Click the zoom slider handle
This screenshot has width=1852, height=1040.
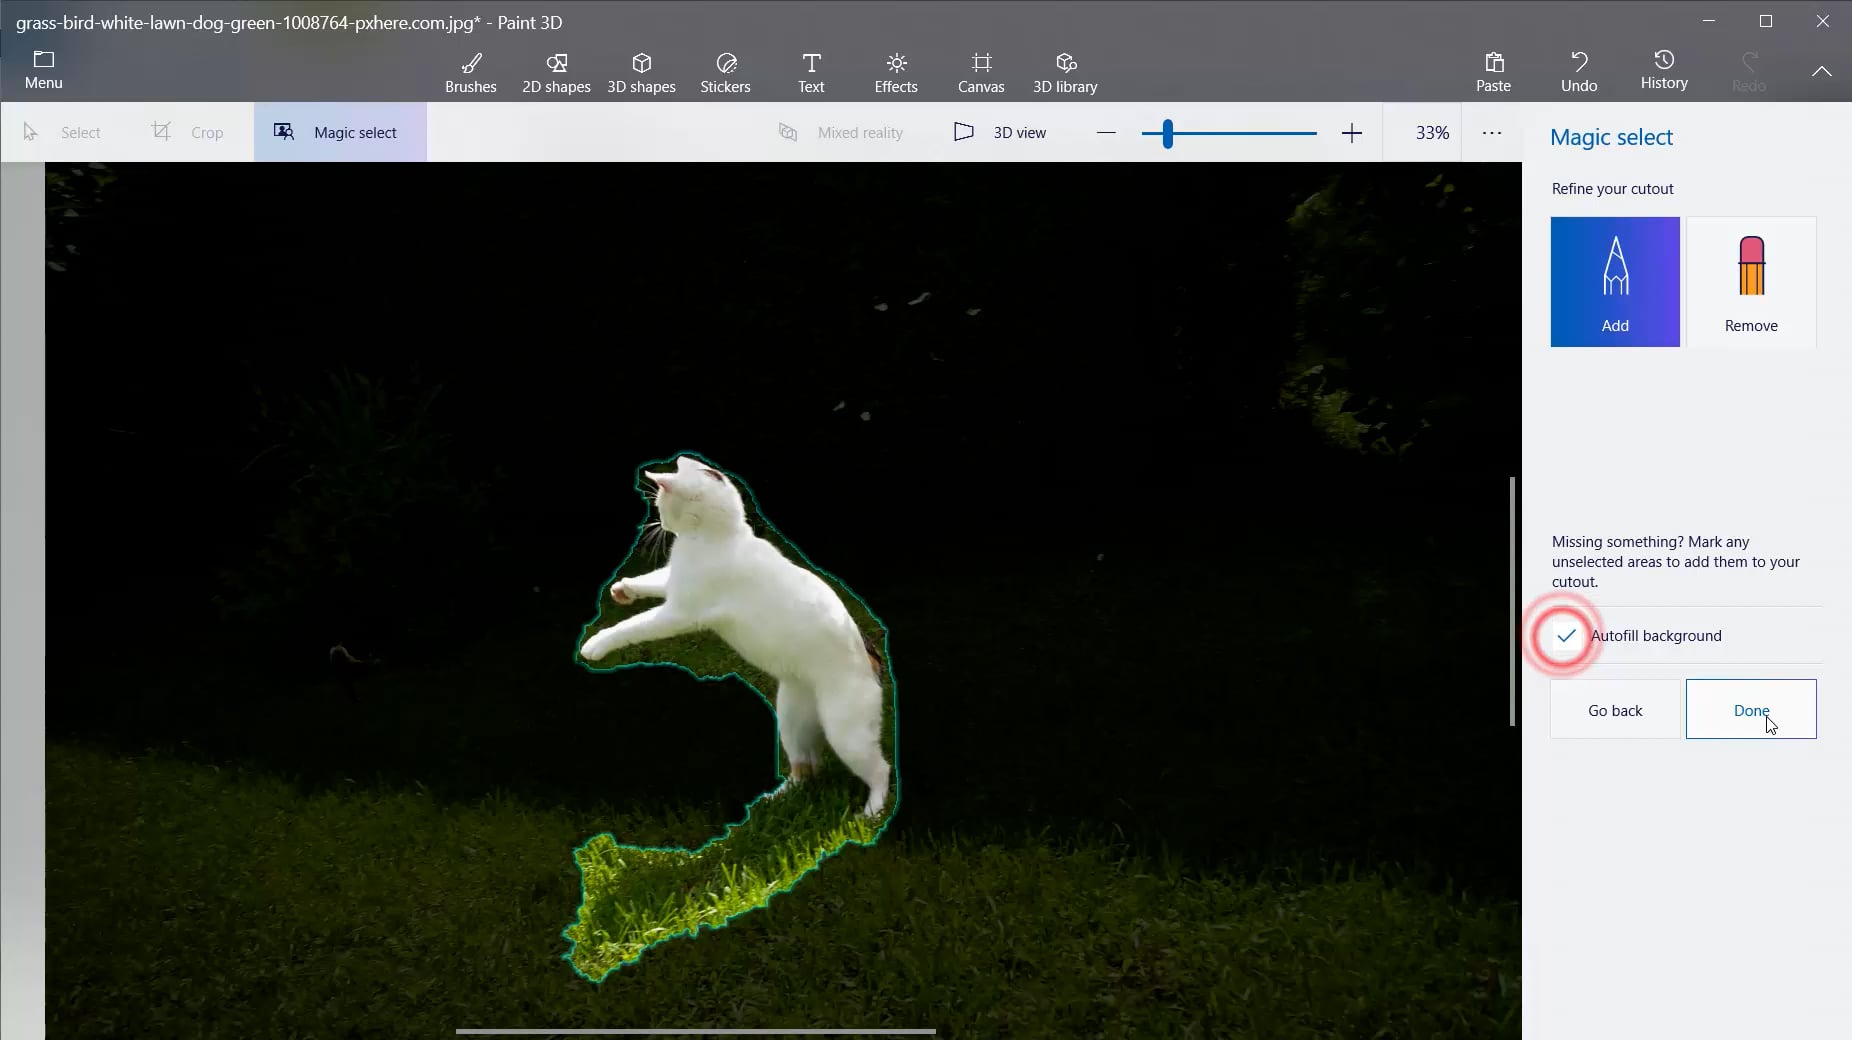(1167, 133)
